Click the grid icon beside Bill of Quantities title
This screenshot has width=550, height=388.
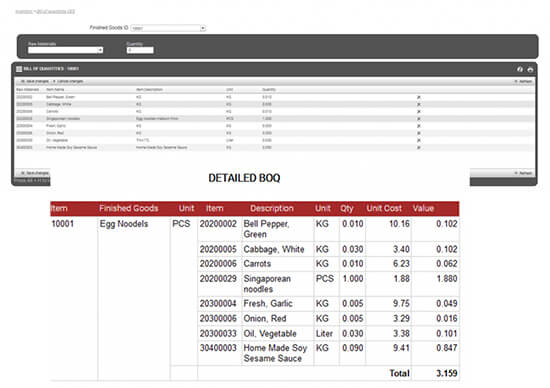click(19, 69)
